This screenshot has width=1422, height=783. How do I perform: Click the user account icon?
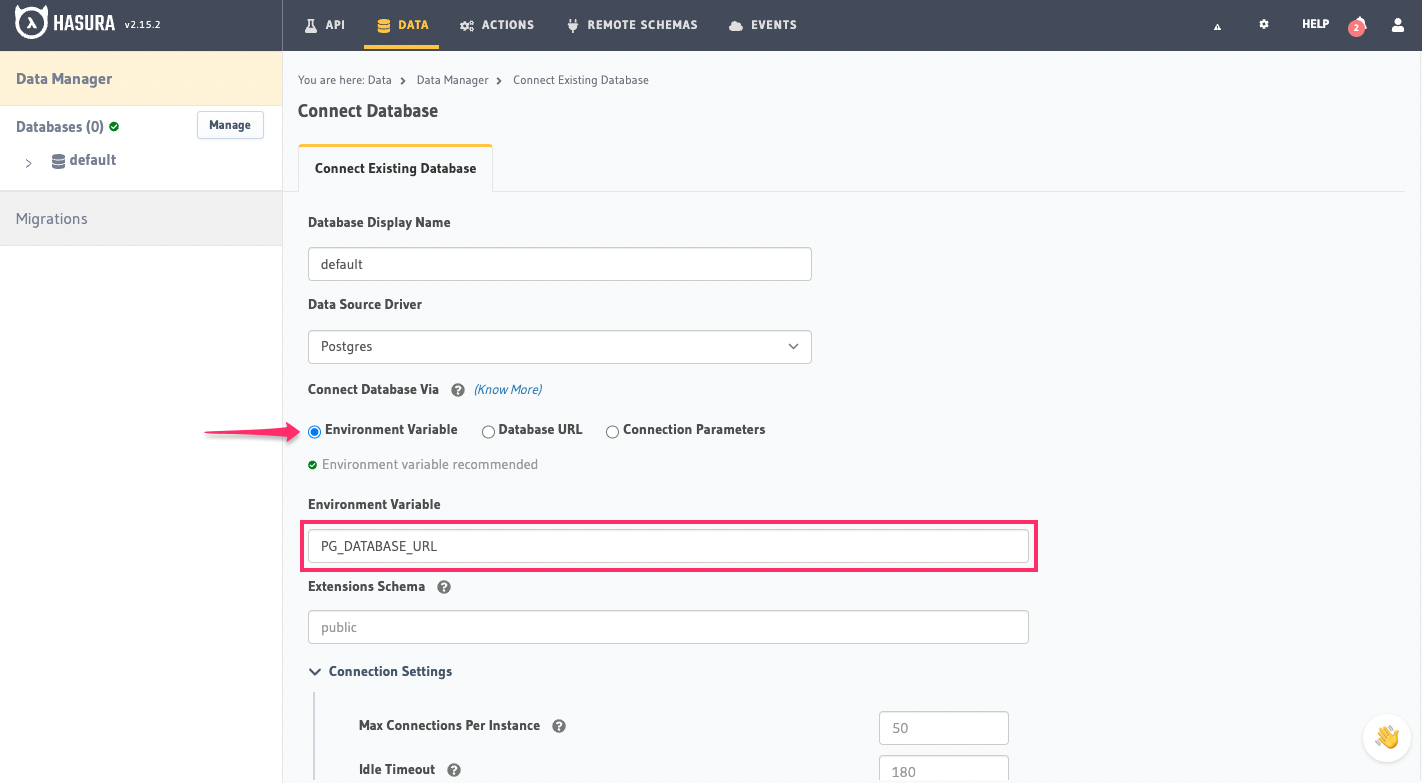pos(1397,25)
